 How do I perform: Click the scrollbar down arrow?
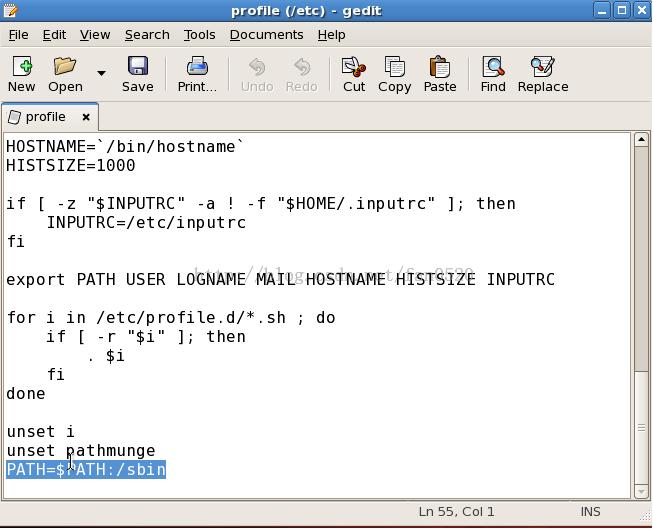click(x=641, y=492)
